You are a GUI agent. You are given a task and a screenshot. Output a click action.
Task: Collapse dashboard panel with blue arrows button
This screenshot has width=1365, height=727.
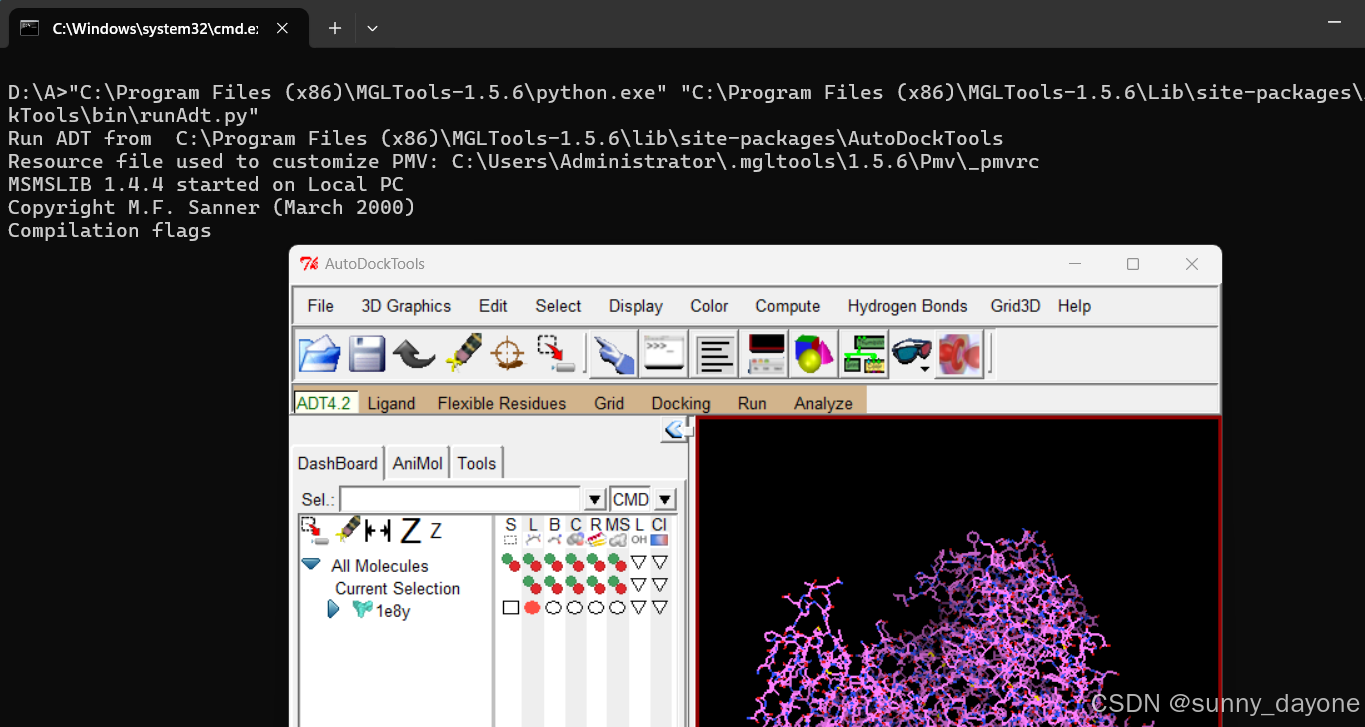point(675,429)
